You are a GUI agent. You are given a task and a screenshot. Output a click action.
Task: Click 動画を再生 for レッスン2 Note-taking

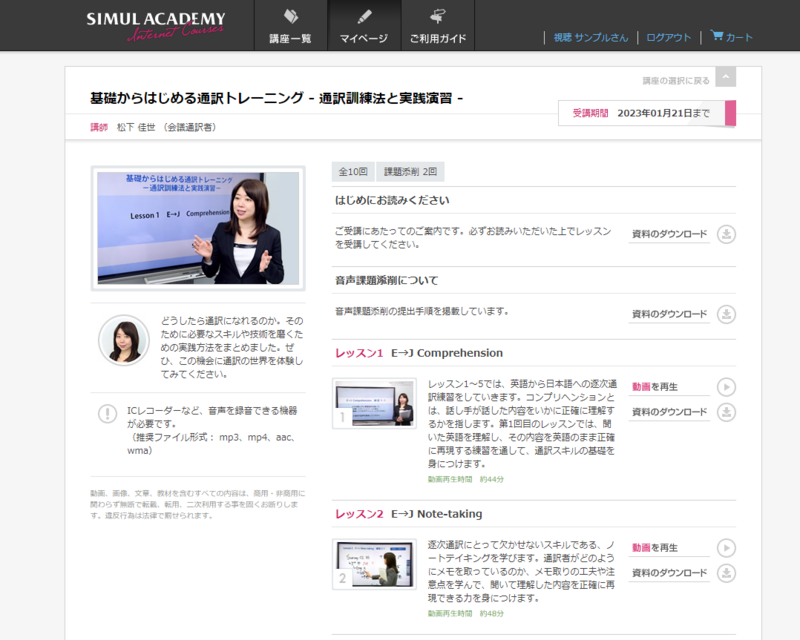[655, 548]
